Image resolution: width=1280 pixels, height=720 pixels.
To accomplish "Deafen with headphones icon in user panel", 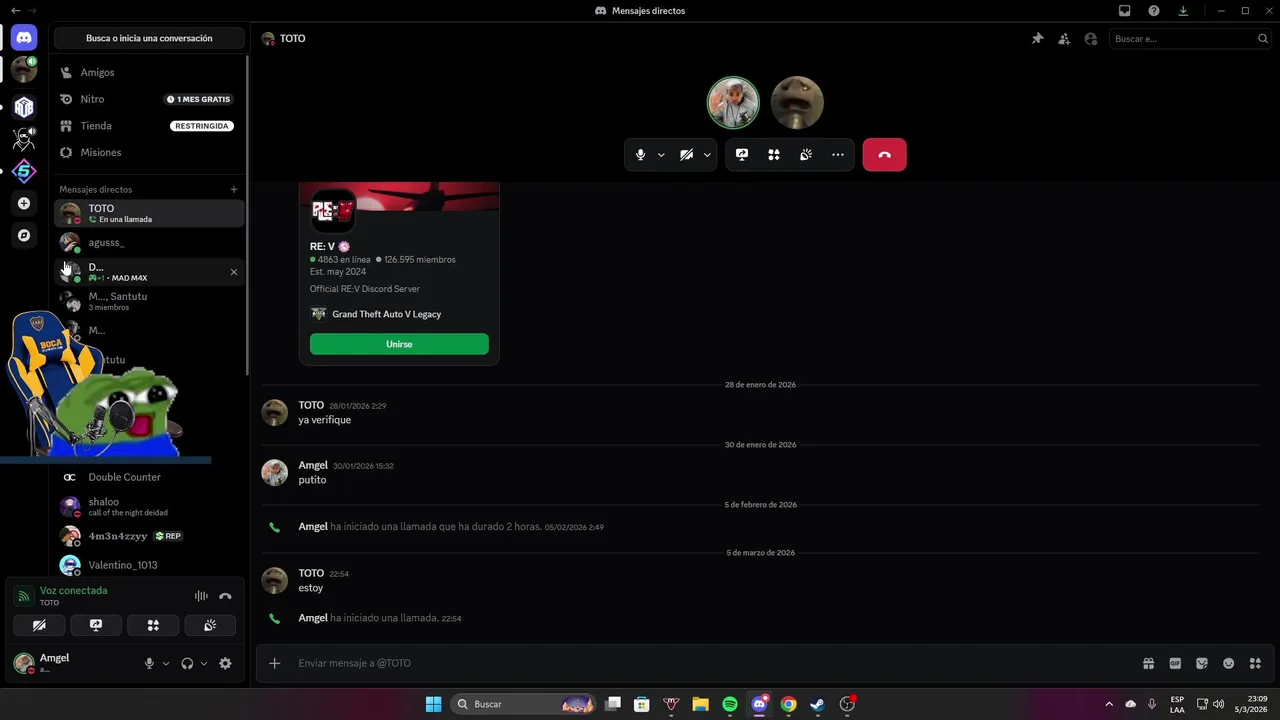I will [x=187, y=663].
